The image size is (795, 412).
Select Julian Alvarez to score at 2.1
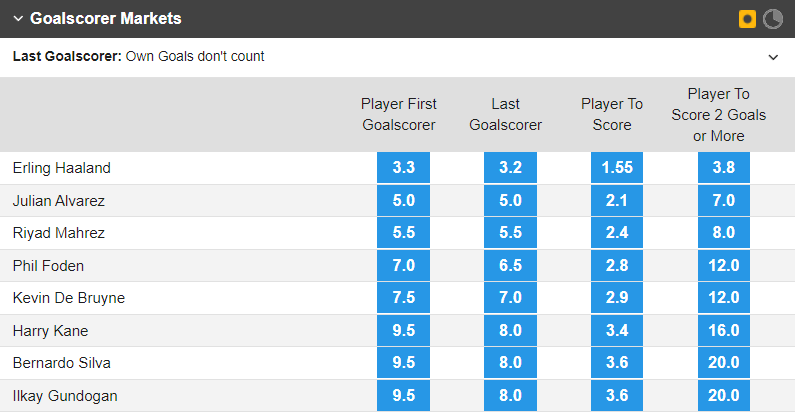coord(617,200)
